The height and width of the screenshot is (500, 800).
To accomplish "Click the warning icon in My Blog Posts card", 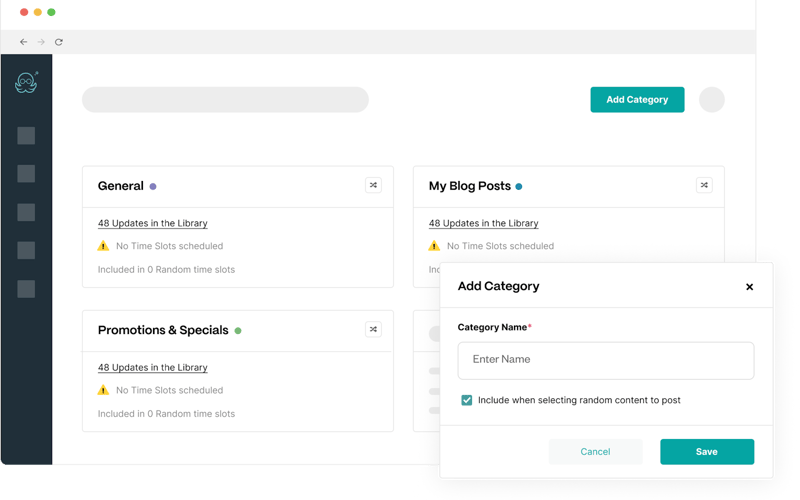I will [434, 246].
